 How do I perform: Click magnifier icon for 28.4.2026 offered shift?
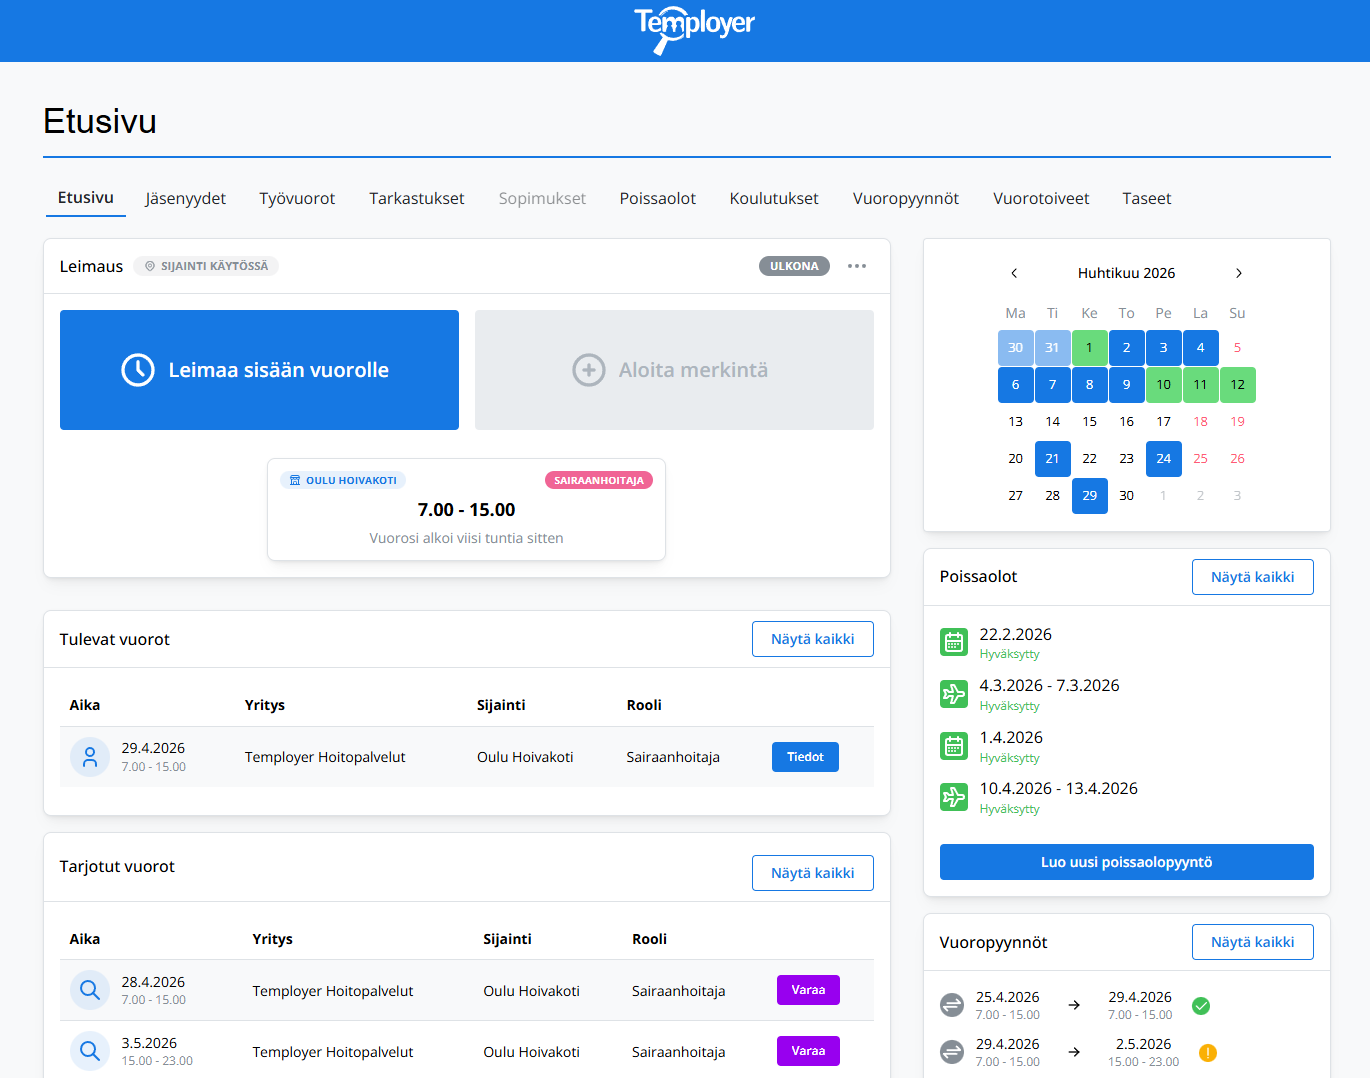point(90,990)
